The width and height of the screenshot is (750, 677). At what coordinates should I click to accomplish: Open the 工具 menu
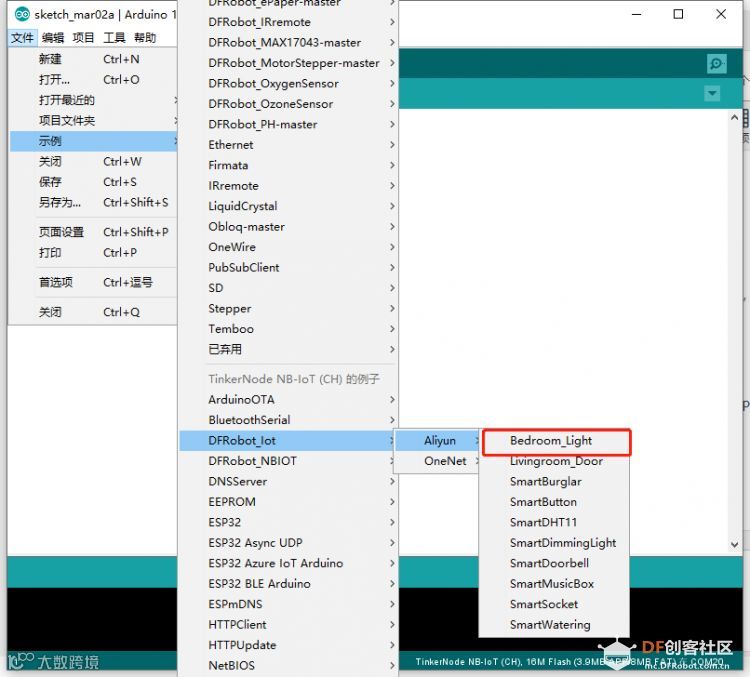[x=114, y=38]
